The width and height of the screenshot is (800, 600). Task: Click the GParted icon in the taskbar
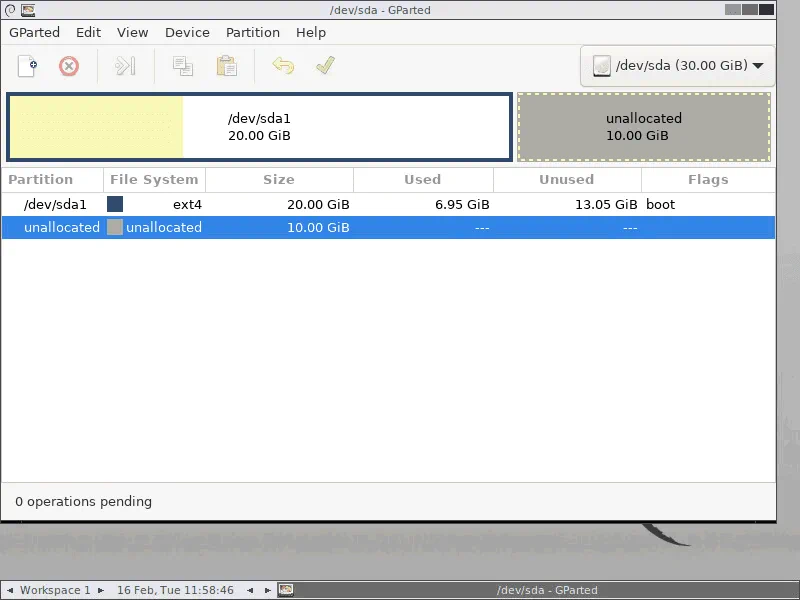[x=286, y=590]
